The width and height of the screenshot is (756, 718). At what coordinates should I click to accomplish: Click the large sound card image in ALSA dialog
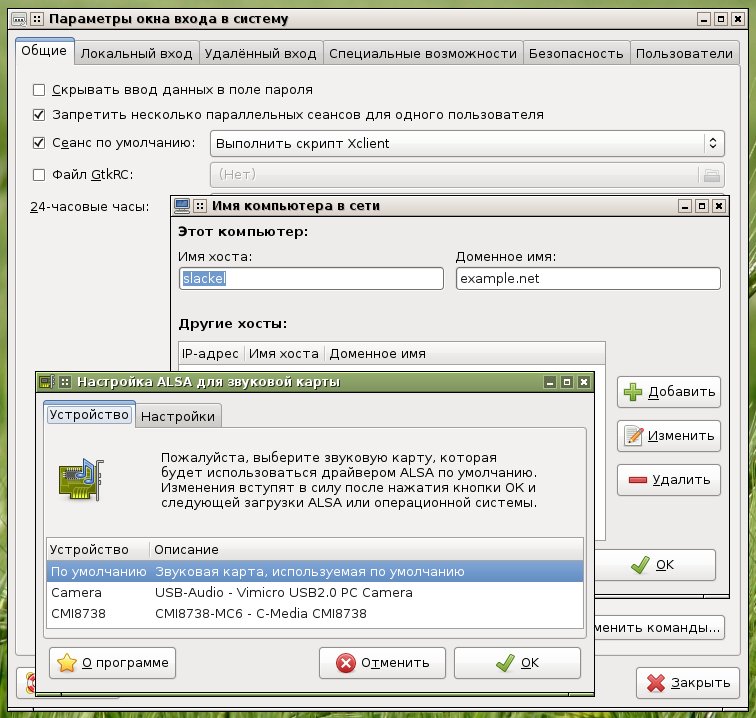tap(81, 479)
